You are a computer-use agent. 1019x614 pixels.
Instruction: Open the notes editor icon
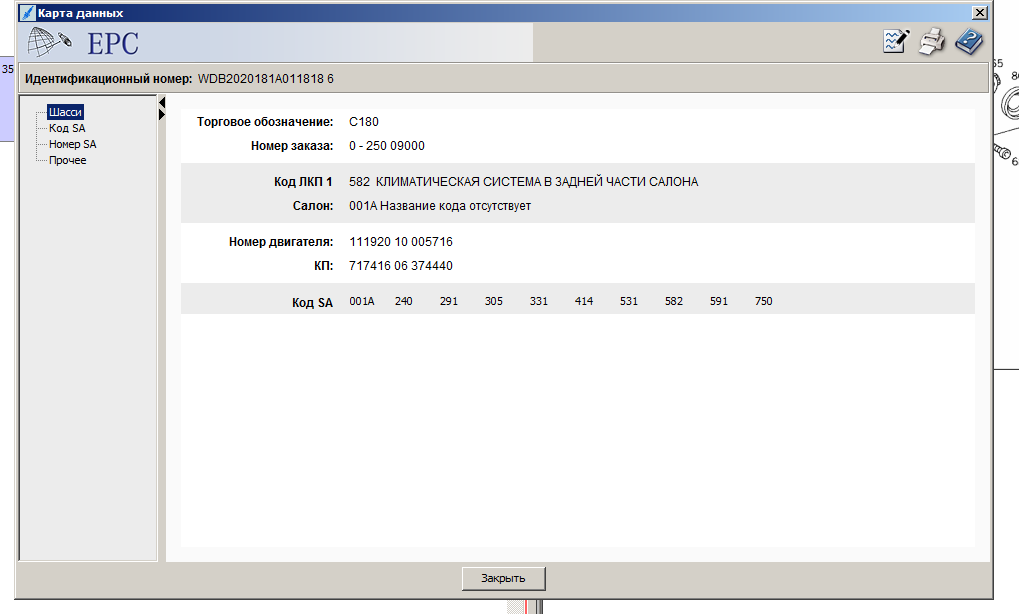pyautogui.click(x=896, y=42)
